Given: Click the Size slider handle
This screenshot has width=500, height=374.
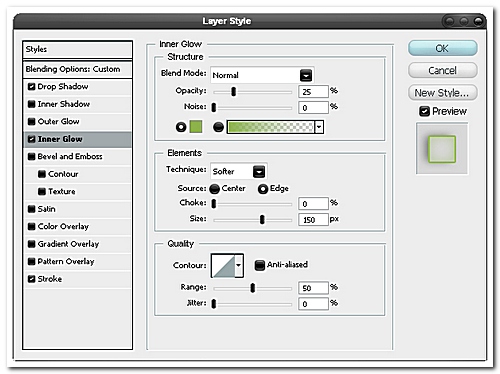Looking at the screenshot, I should 262,219.
